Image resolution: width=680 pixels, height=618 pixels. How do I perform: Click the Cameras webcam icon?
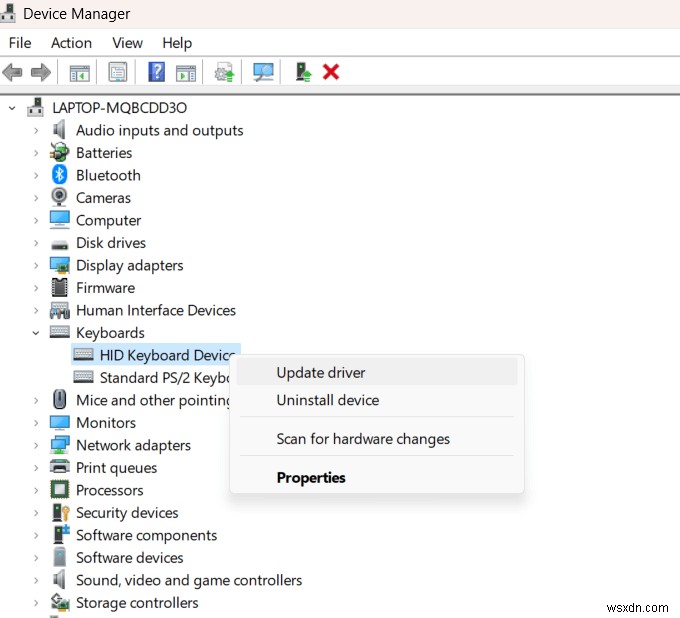pyautogui.click(x=59, y=197)
